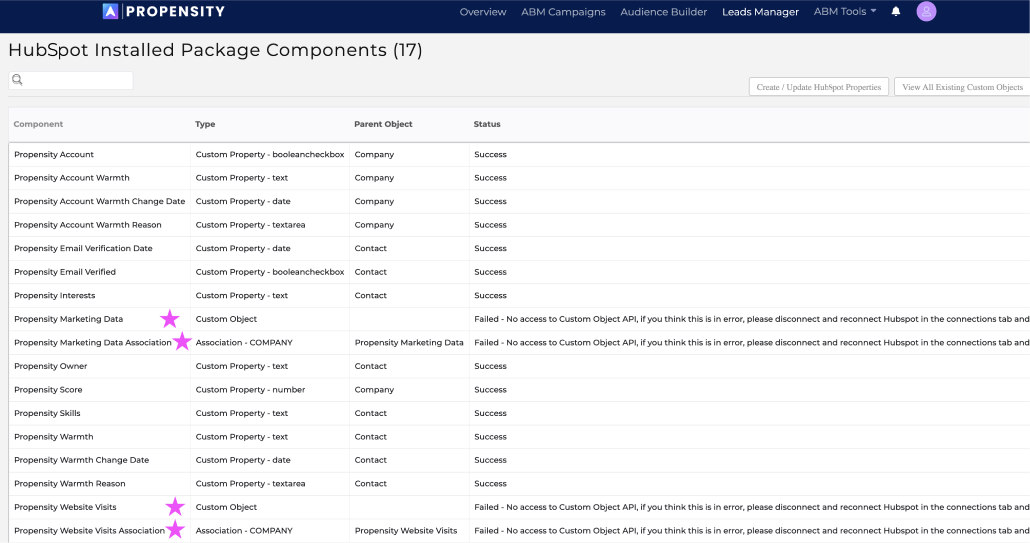The height and width of the screenshot is (543, 1030).
Task: Sort by the Component column header
Action: point(38,124)
